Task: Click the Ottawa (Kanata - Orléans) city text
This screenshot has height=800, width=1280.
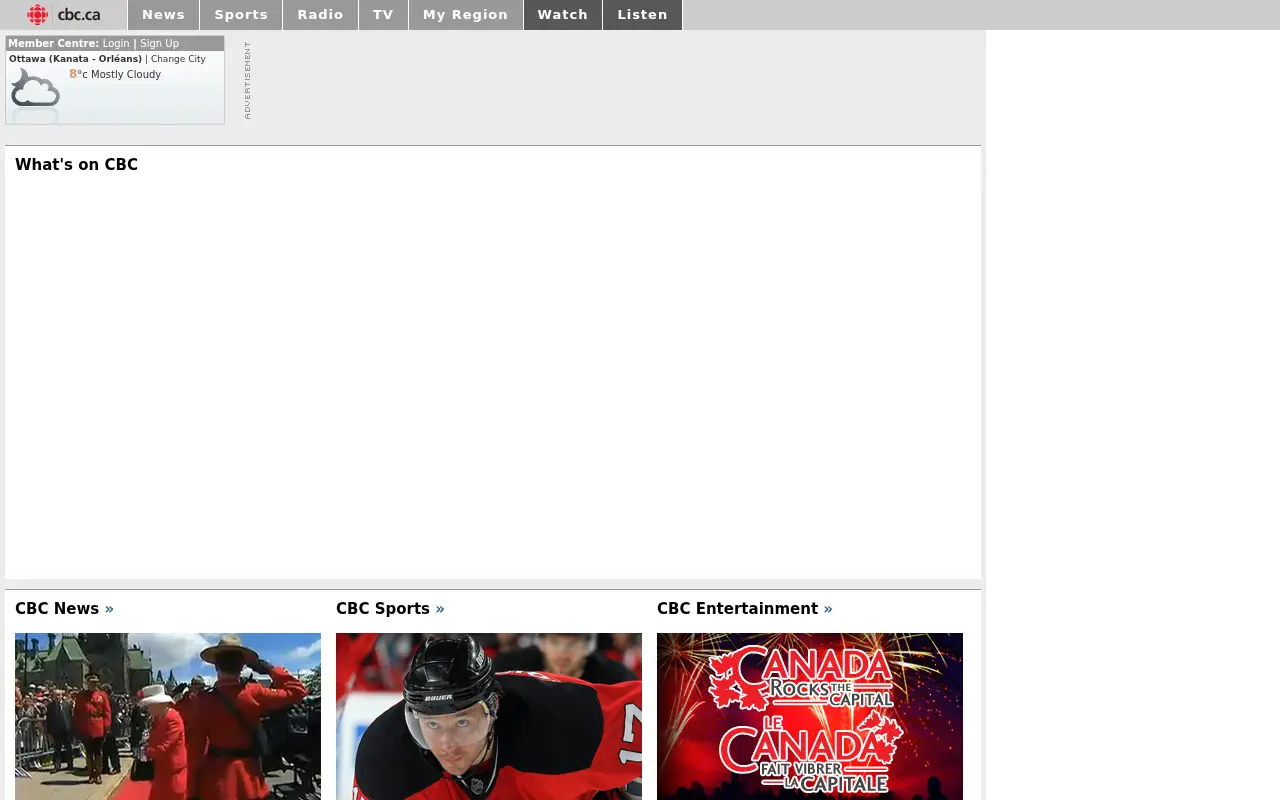Action: (75, 59)
